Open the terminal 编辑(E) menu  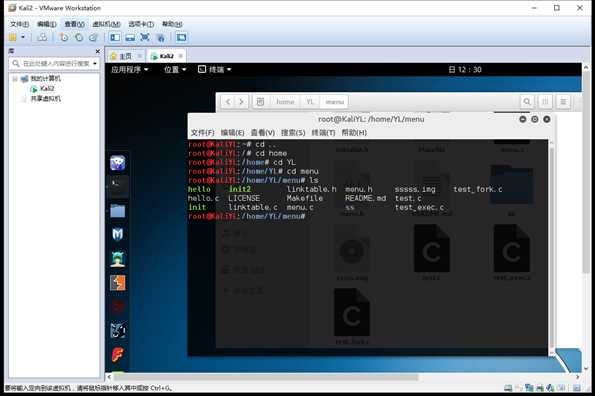pyautogui.click(x=232, y=132)
